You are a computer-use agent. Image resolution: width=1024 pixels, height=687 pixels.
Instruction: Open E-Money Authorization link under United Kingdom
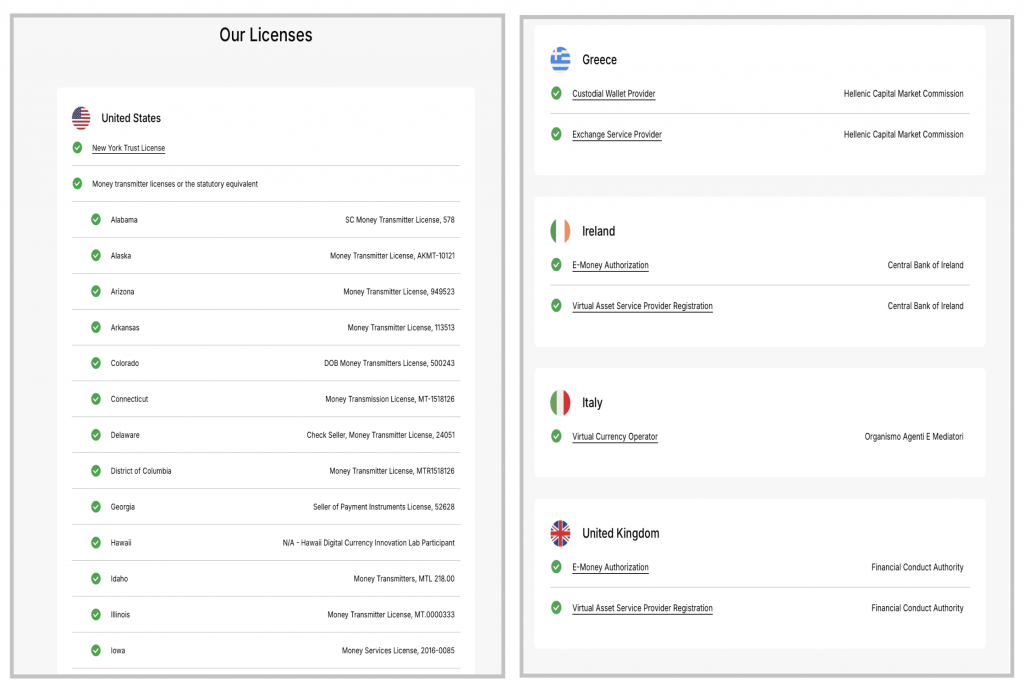(x=611, y=567)
